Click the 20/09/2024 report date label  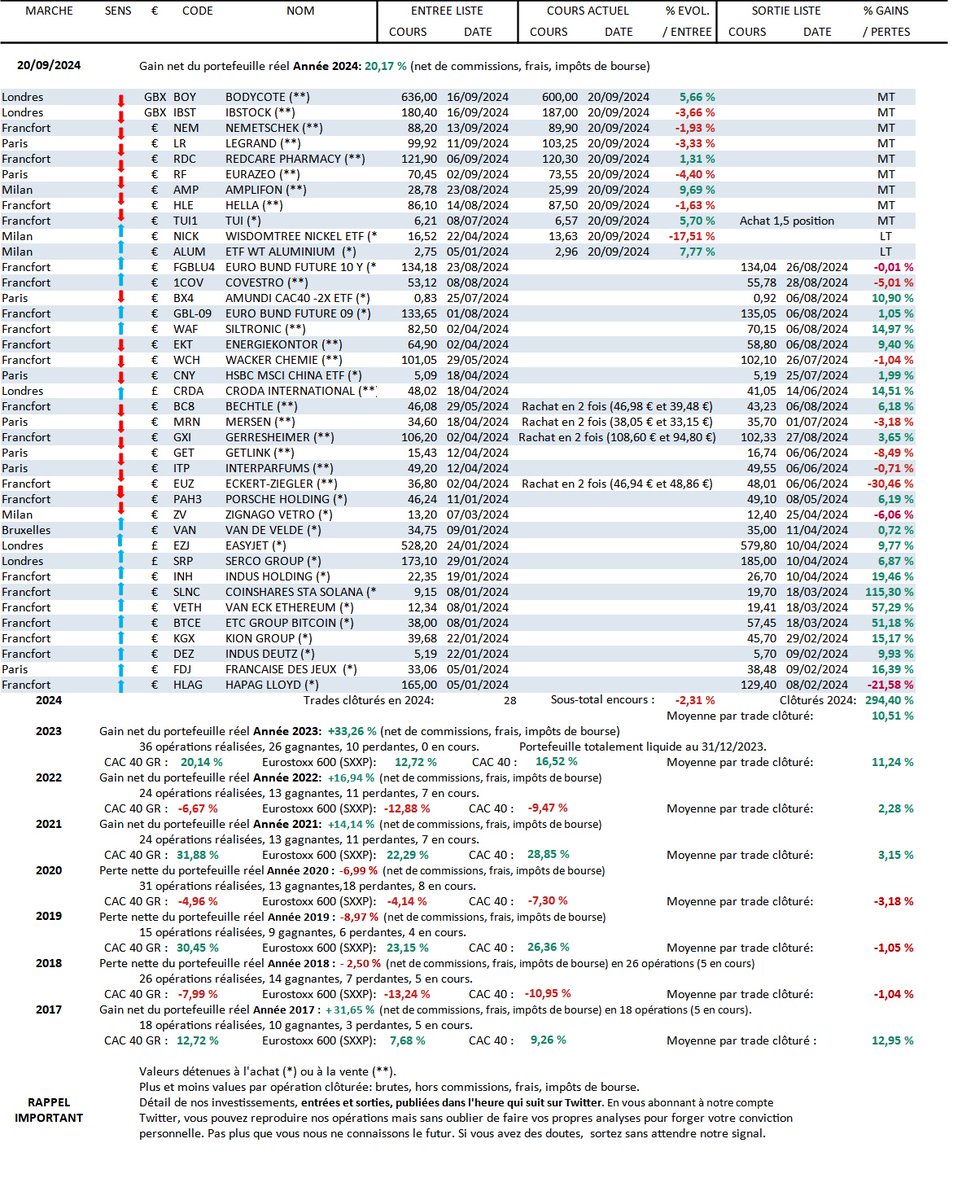coord(48,65)
